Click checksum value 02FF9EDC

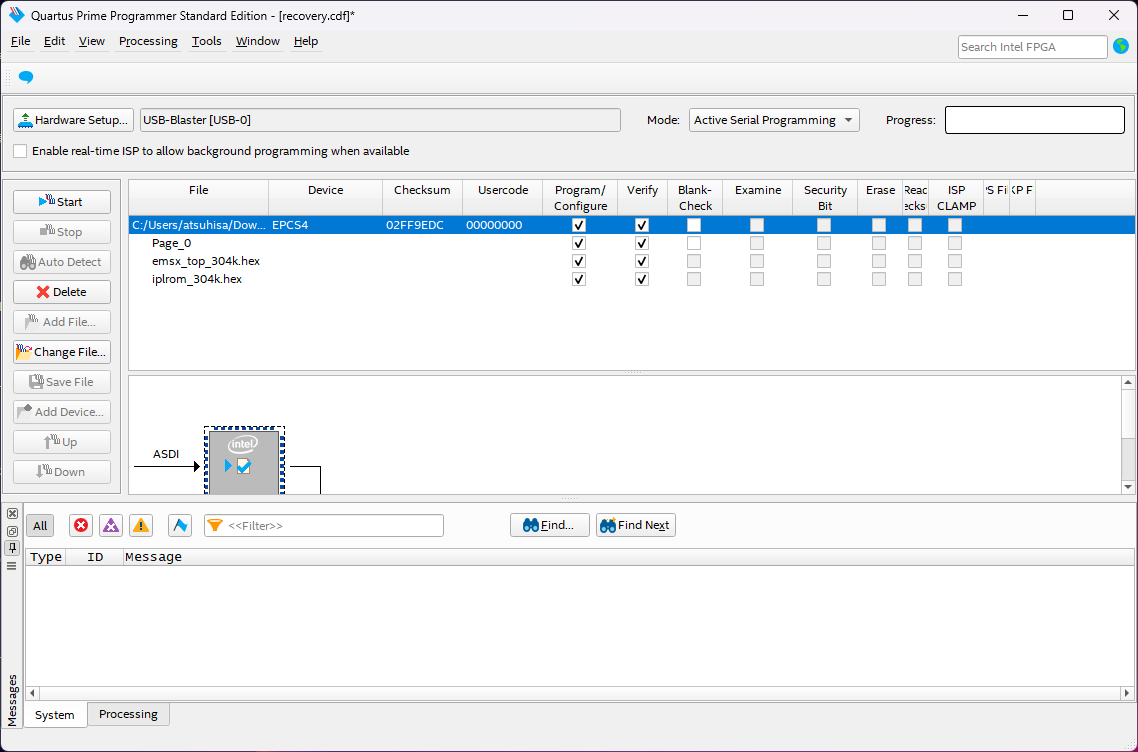(414, 225)
